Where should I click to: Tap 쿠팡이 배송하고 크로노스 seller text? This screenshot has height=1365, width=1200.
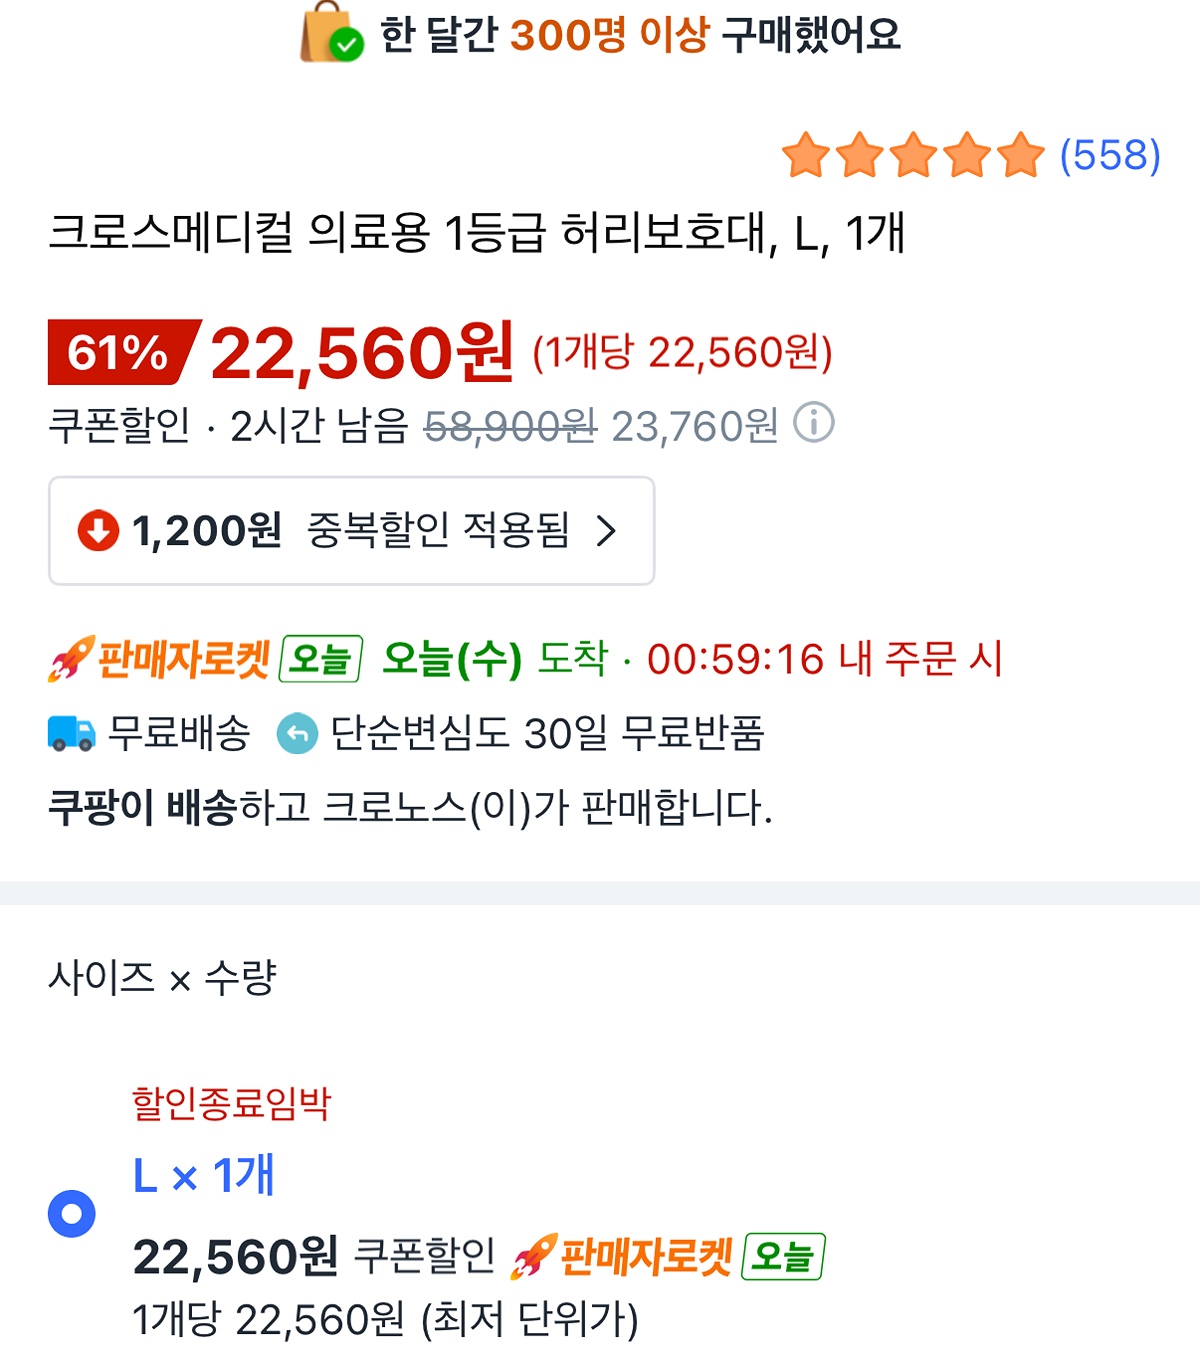click(x=410, y=807)
